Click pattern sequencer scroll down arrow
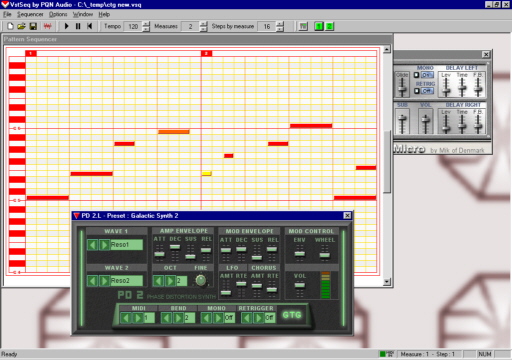 387,282
